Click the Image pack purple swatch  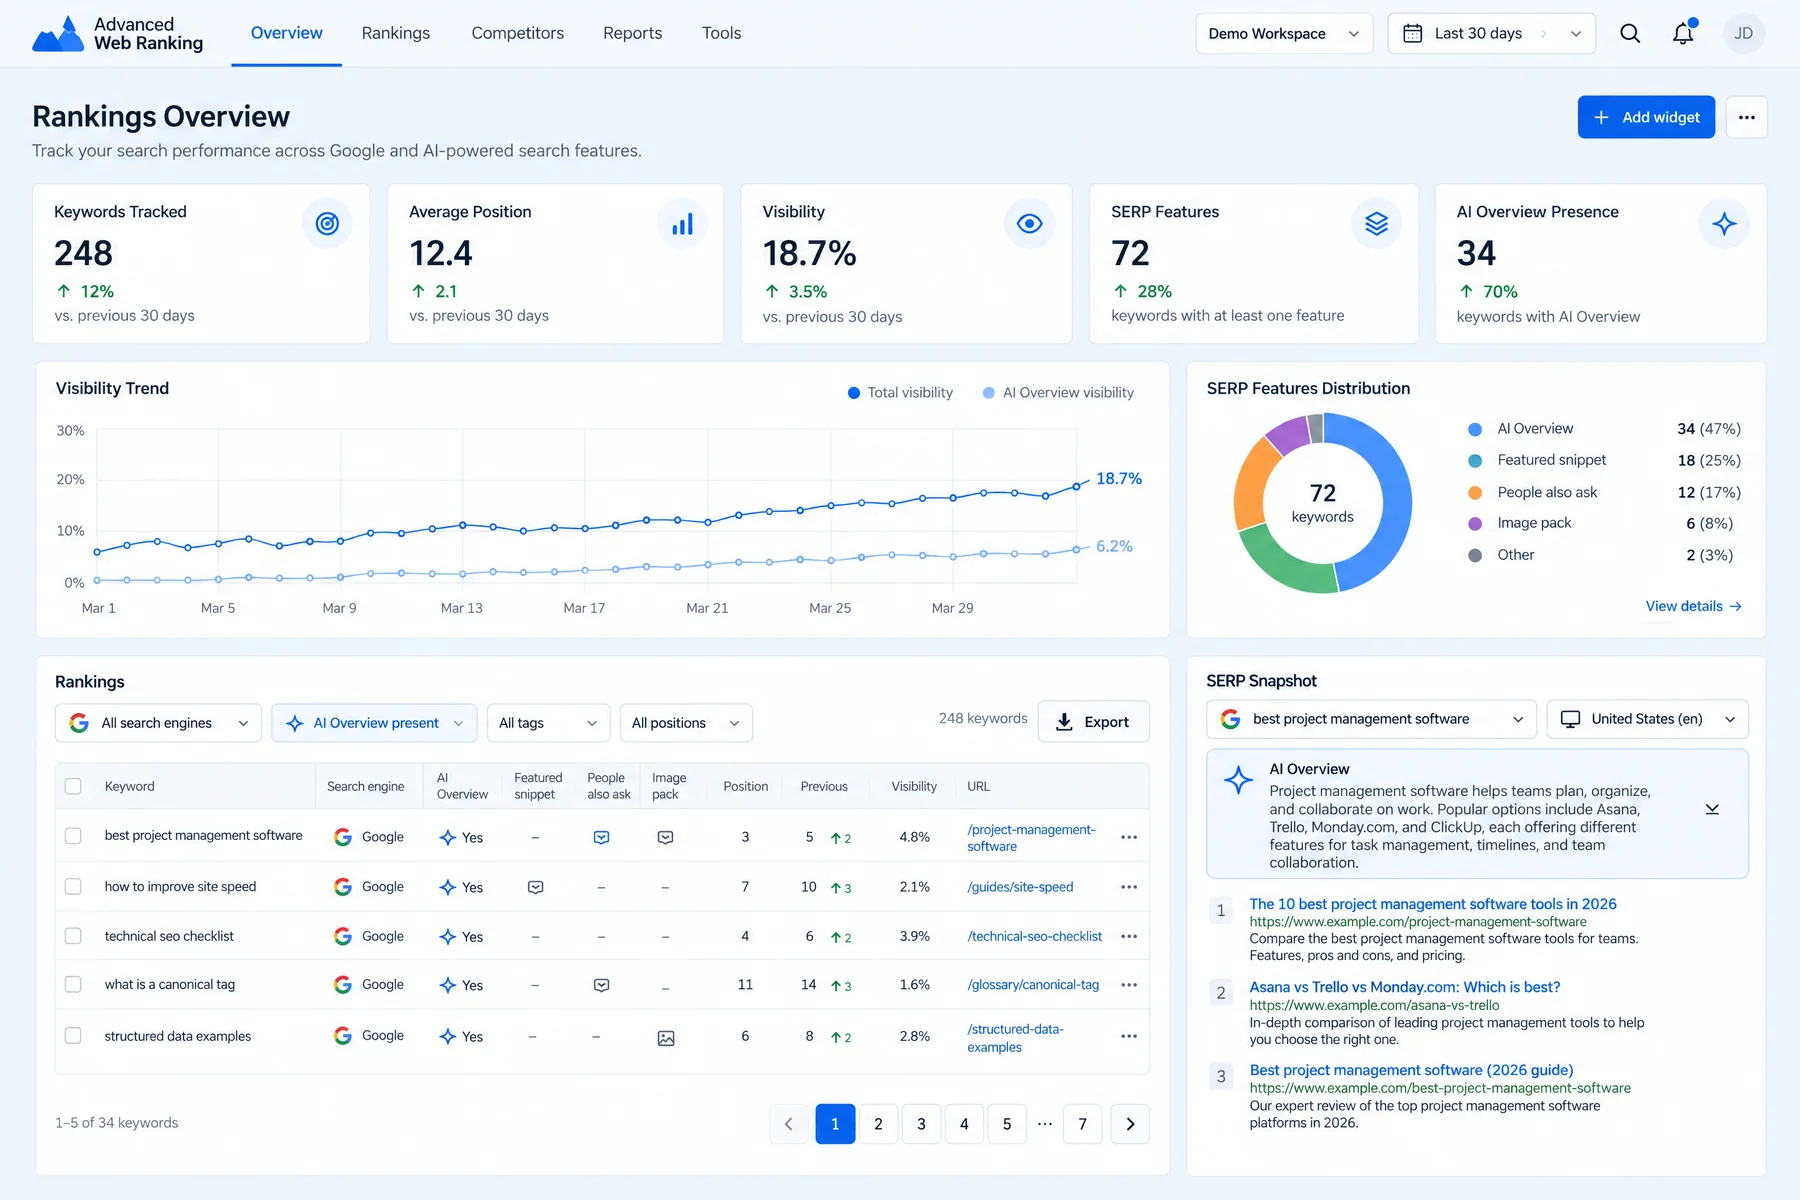point(1474,524)
